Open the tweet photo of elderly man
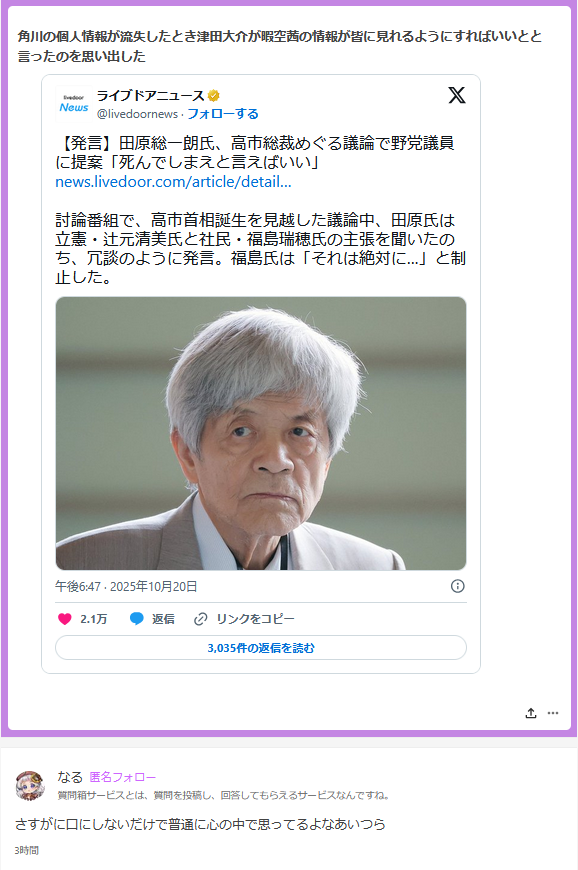This screenshot has height=870, width=578. (x=261, y=433)
